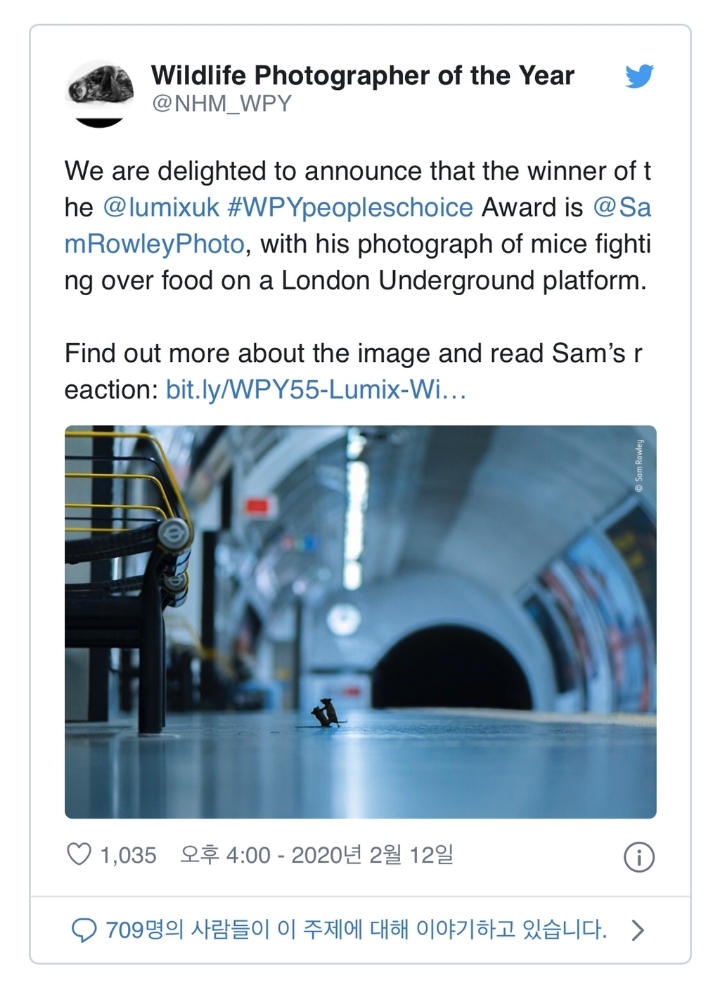Open the Wildlife Photographer of the Year account name
Screen dimensions: 720x985
362,75
